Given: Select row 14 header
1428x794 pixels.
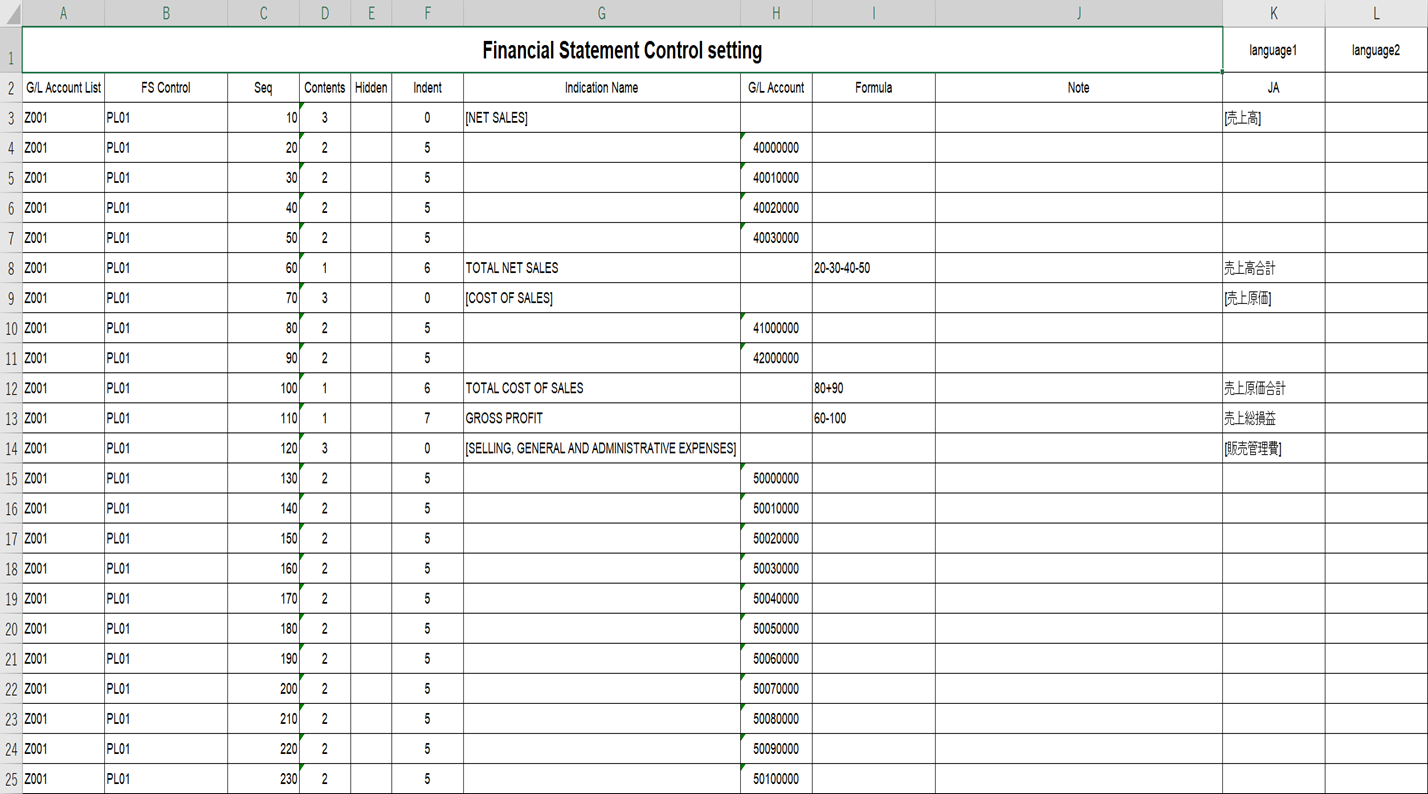Looking at the screenshot, I should coord(11,448).
